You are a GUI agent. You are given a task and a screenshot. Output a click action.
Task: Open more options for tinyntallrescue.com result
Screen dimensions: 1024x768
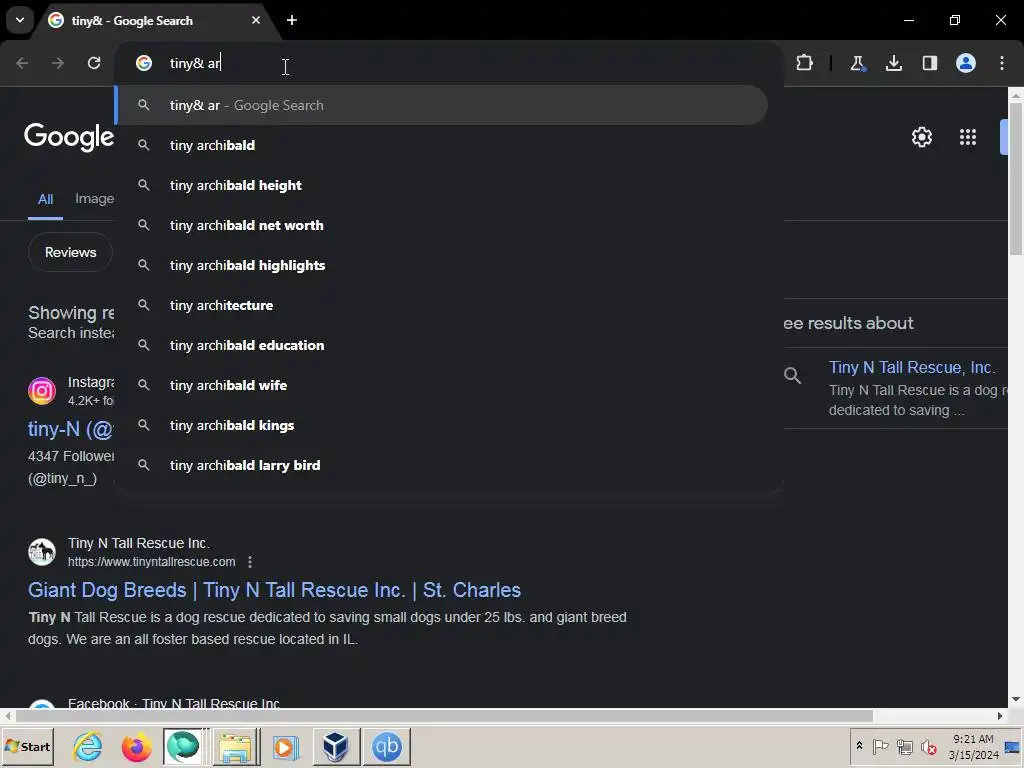point(250,562)
